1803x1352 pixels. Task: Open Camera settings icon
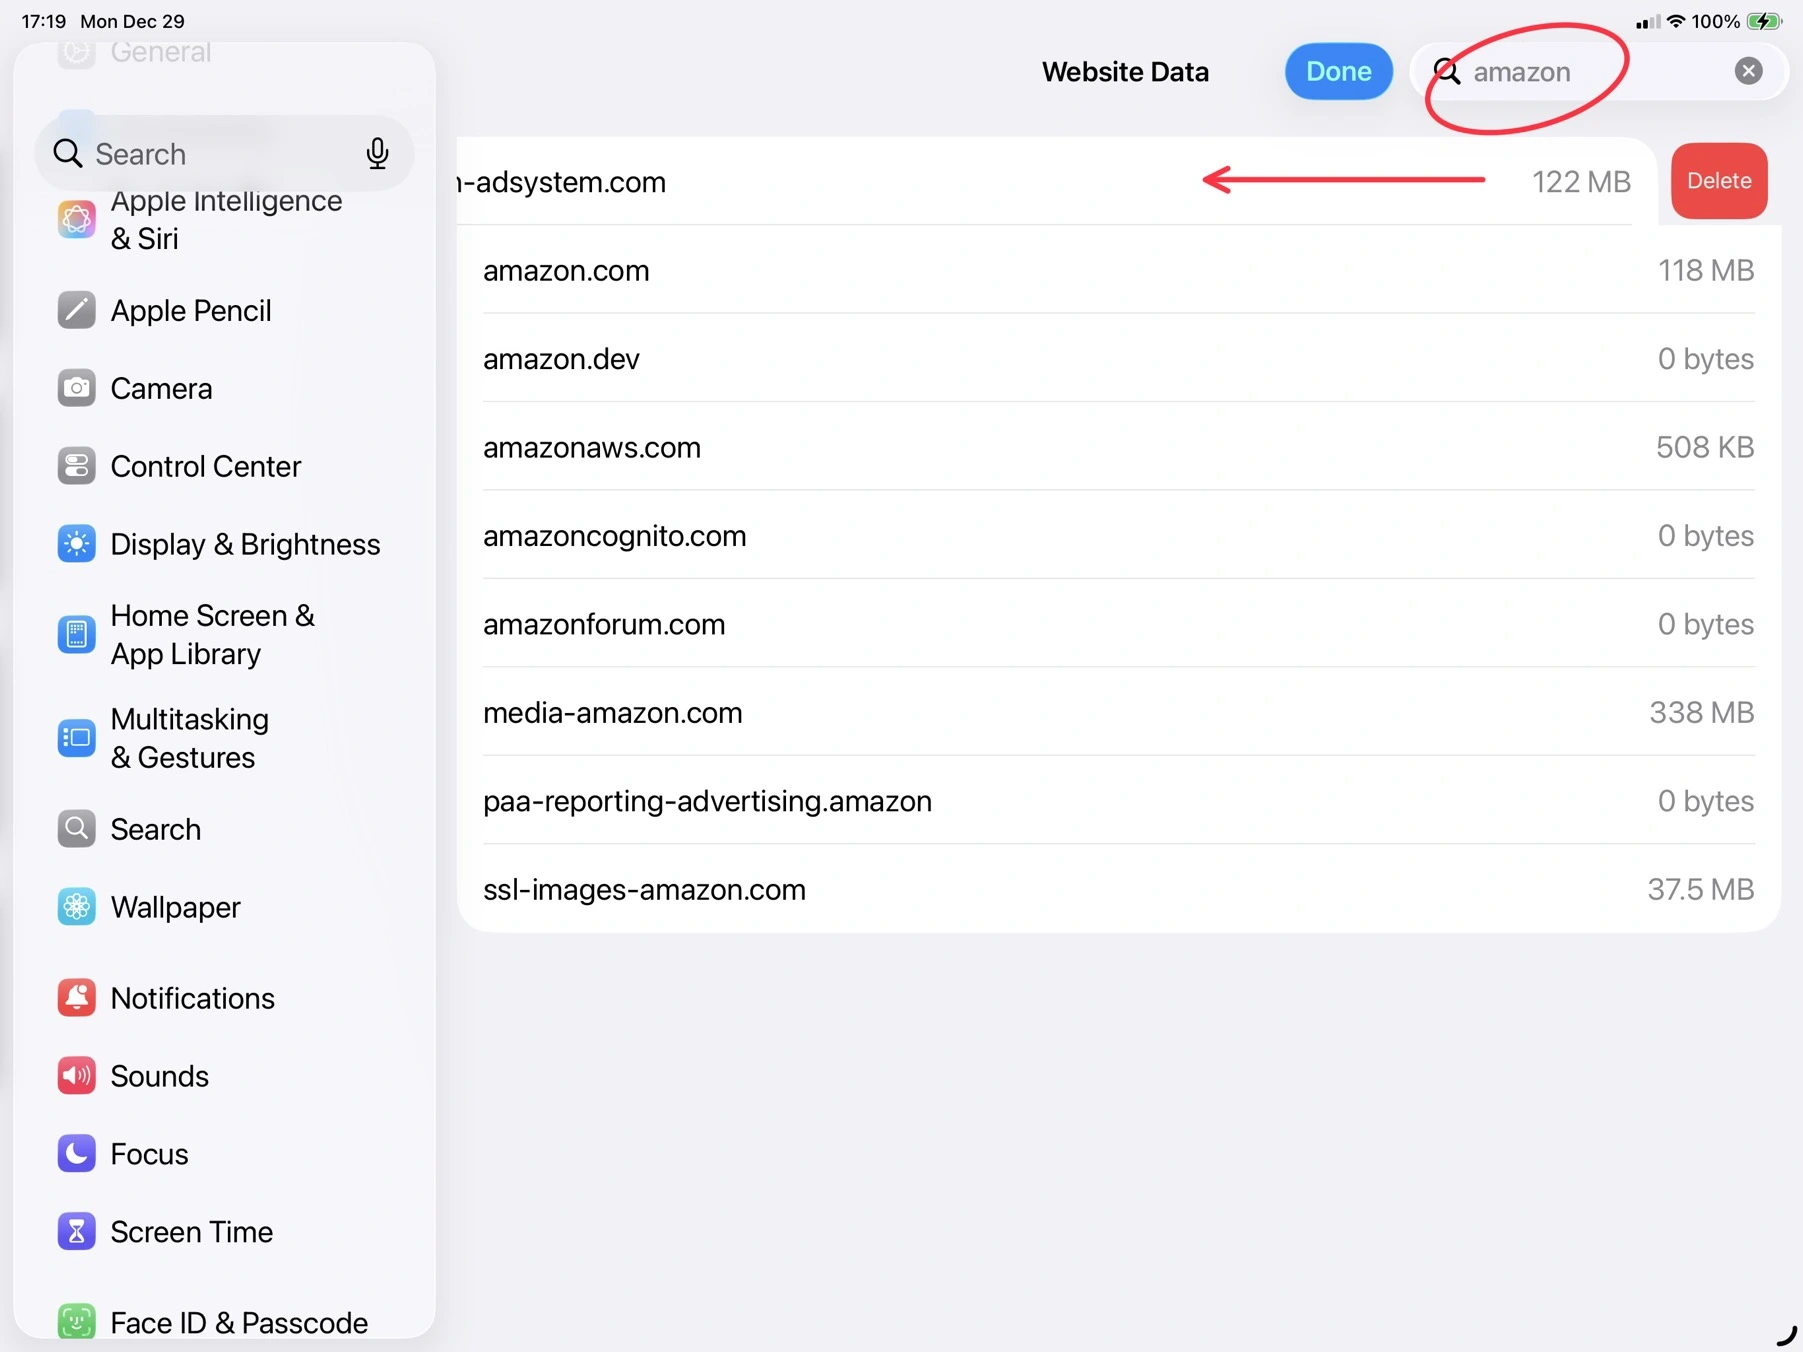click(76, 388)
